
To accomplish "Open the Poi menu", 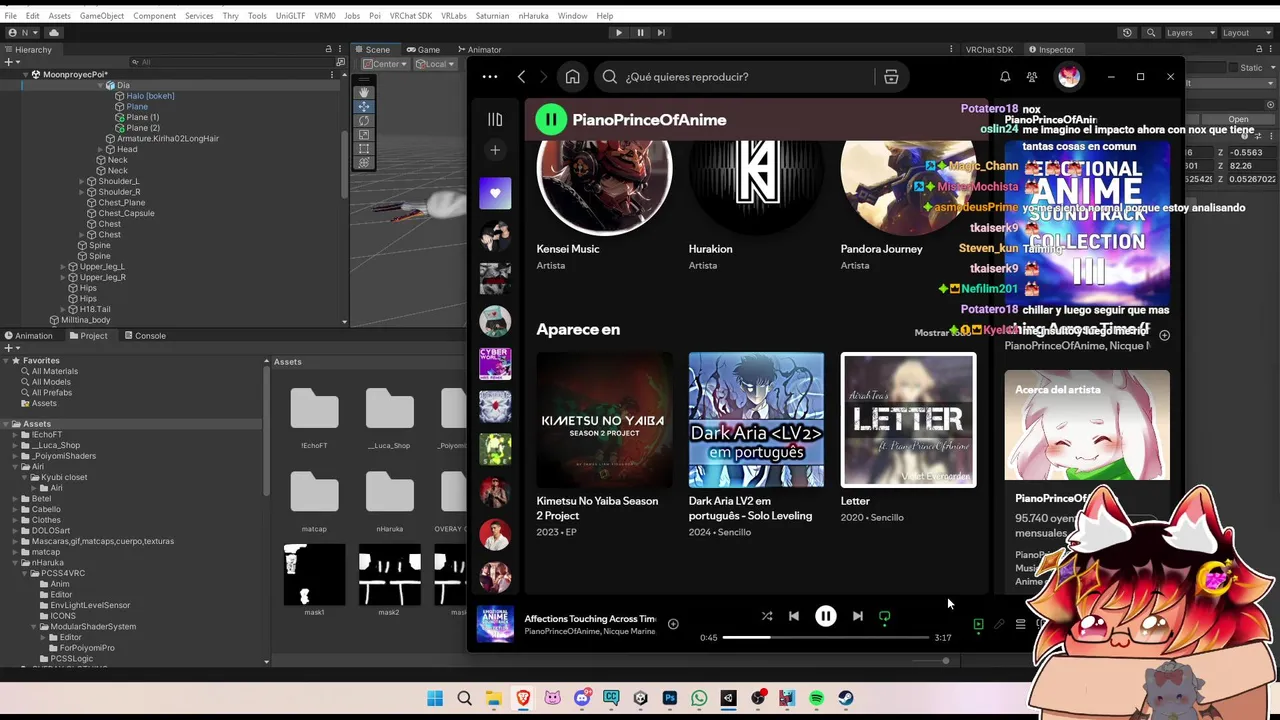I will [375, 16].
